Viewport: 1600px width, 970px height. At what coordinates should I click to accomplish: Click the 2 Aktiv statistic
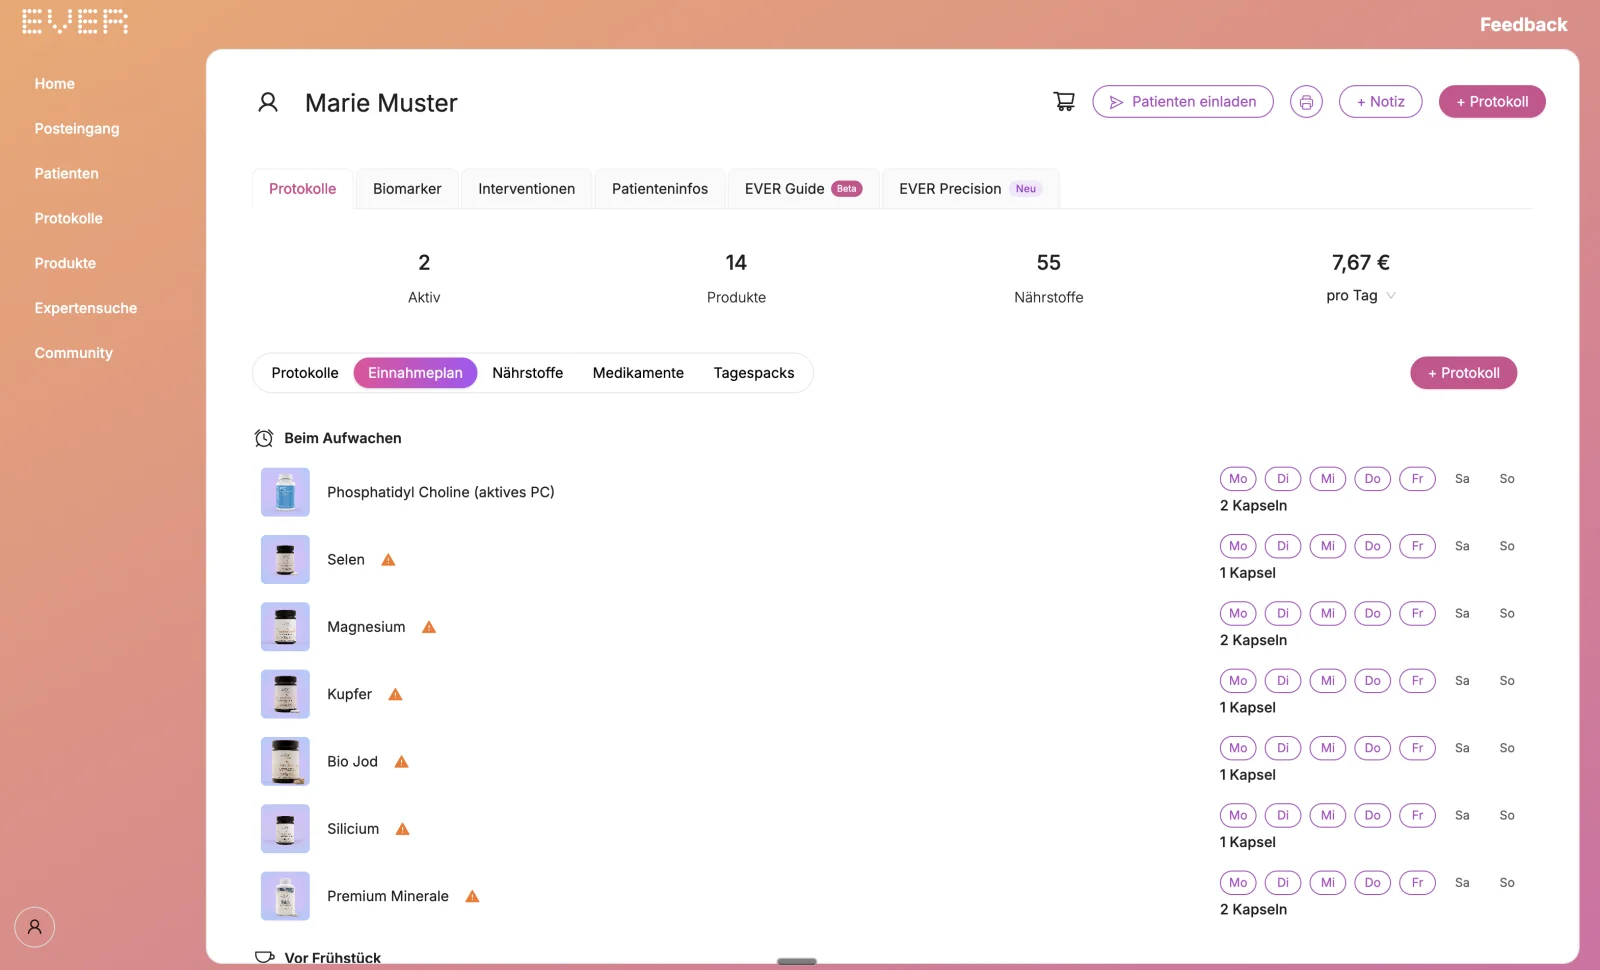pos(424,278)
